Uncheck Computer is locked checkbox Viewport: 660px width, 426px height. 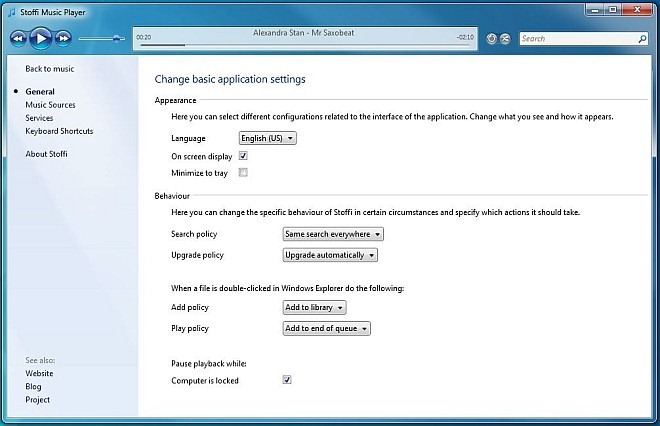click(x=287, y=380)
